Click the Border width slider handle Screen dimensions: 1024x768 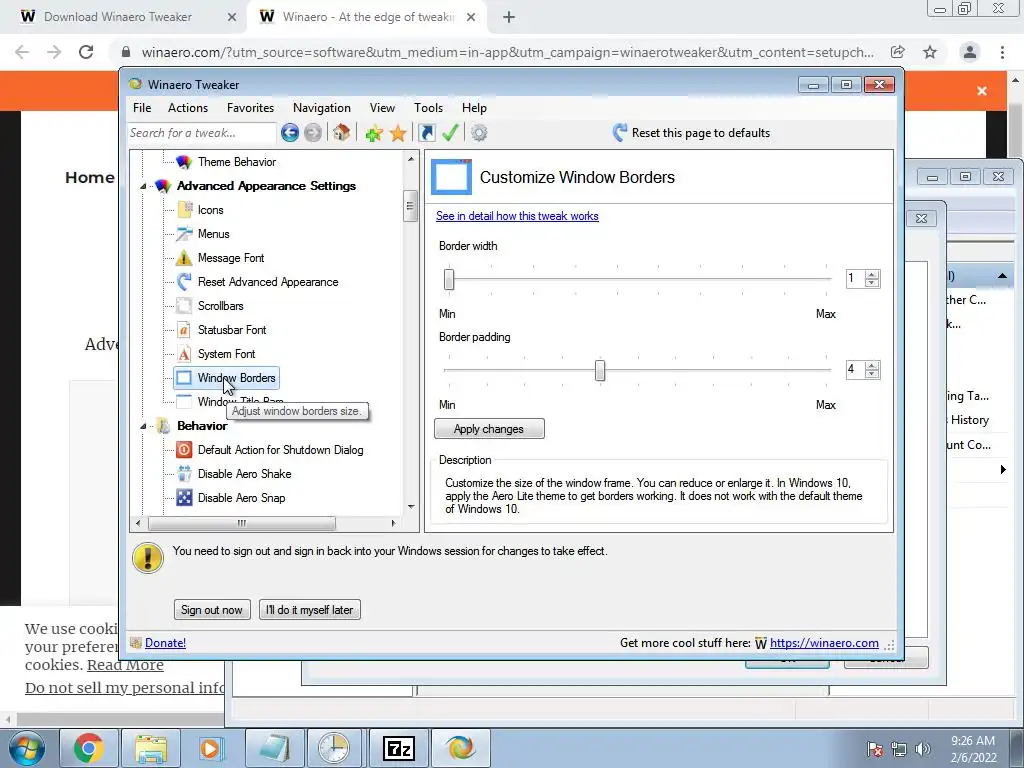pyautogui.click(x=449, y=280)
